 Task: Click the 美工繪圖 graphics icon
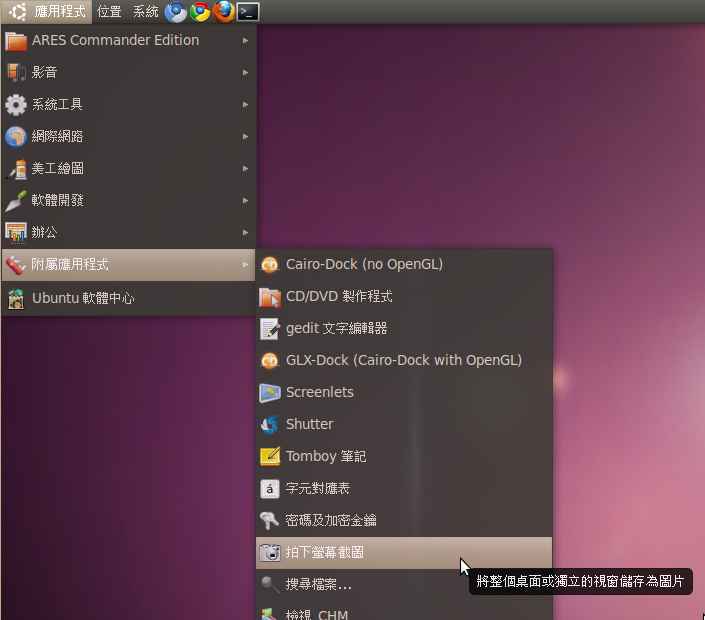17,169
